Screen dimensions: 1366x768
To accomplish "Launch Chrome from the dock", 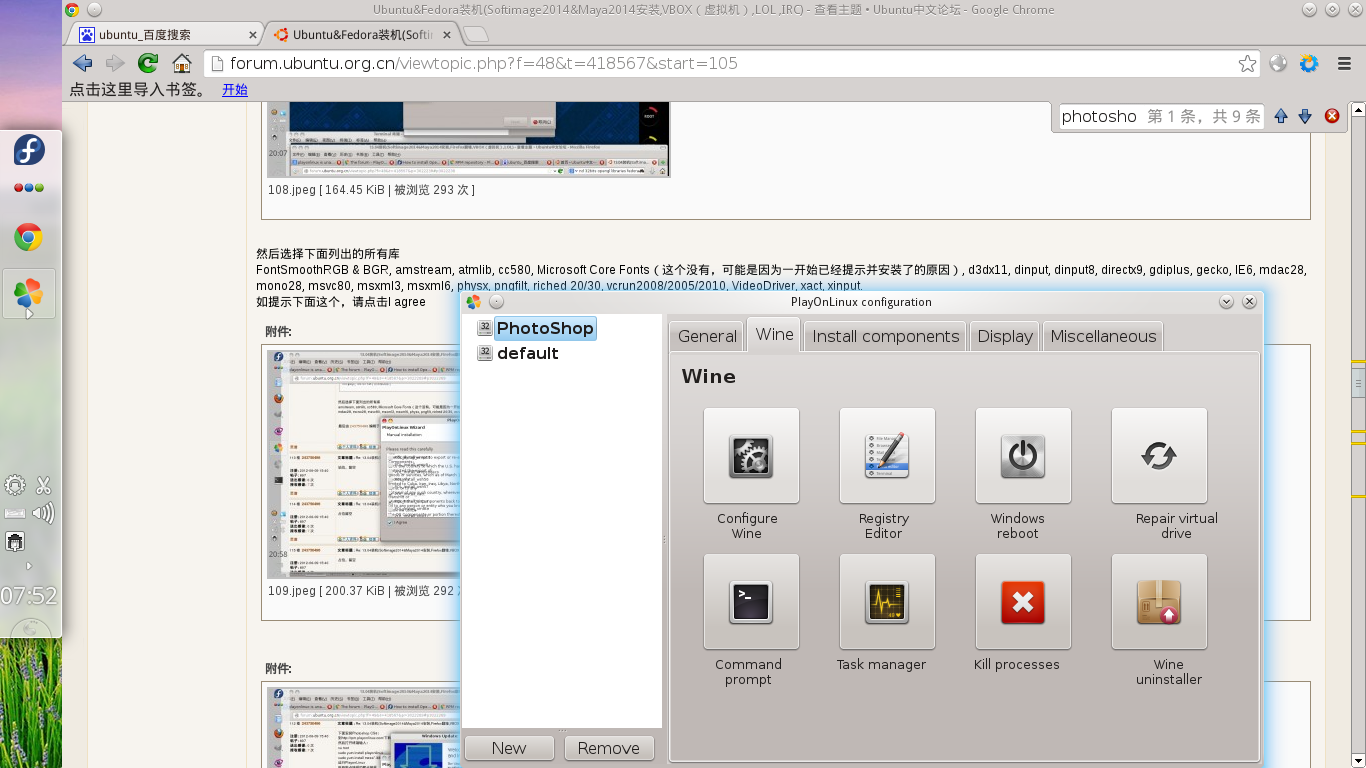I will 28,237.
